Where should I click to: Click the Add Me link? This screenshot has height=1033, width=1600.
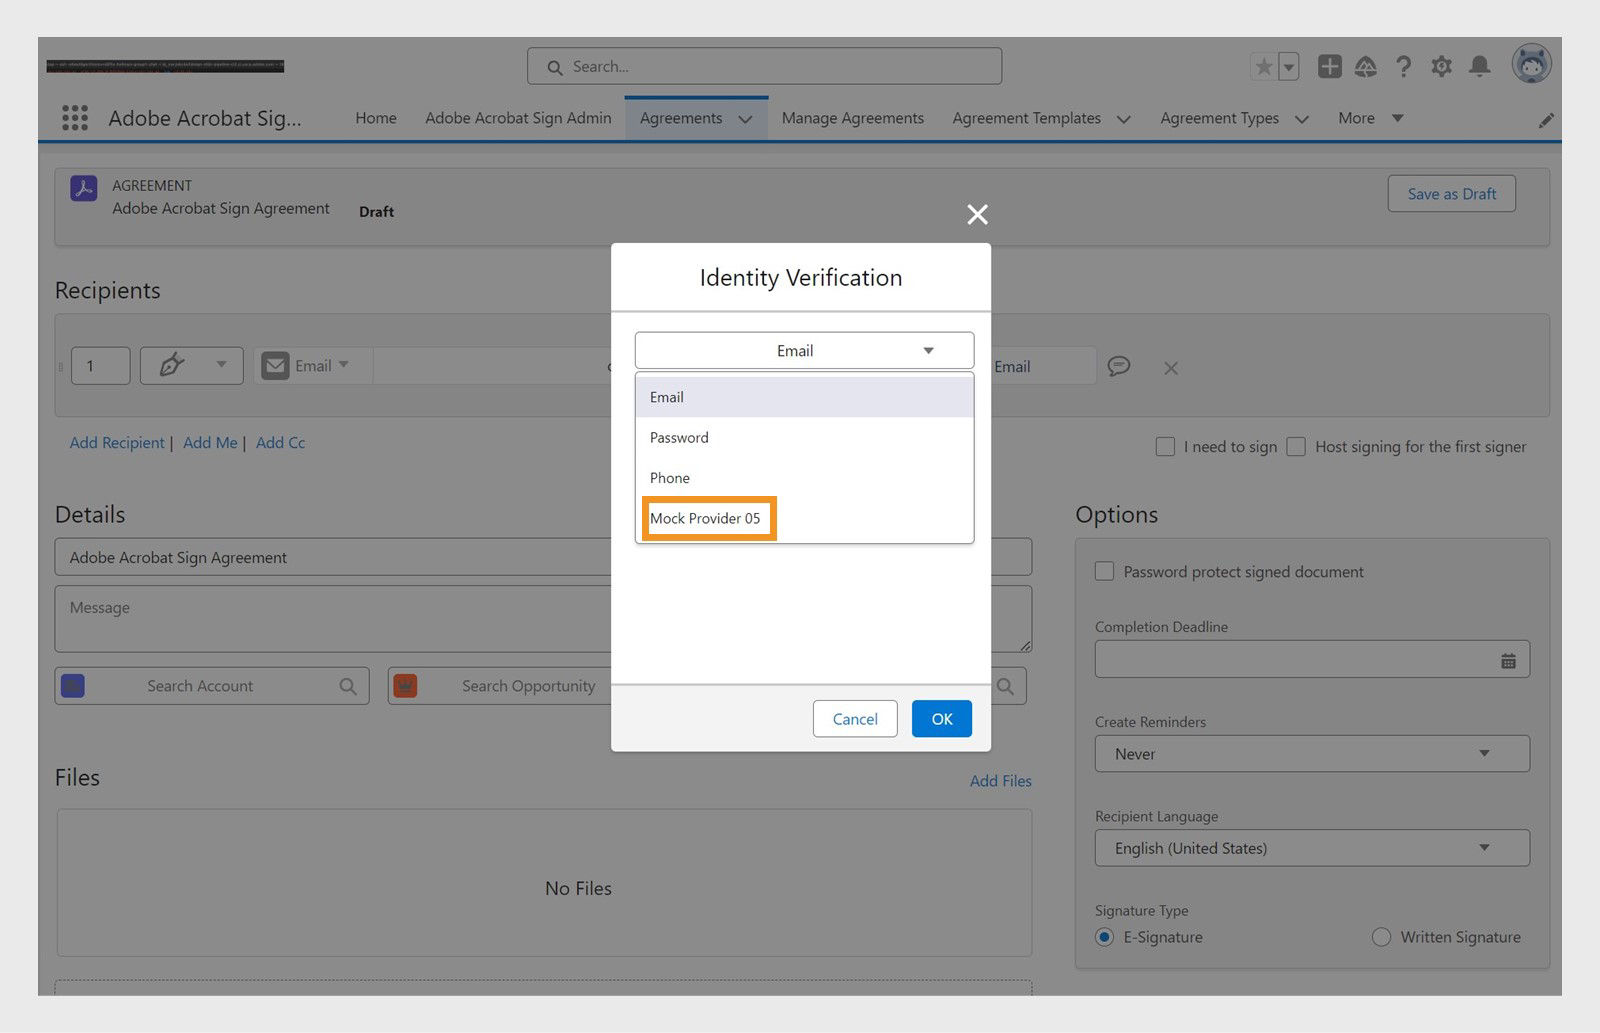coord(210,443)
